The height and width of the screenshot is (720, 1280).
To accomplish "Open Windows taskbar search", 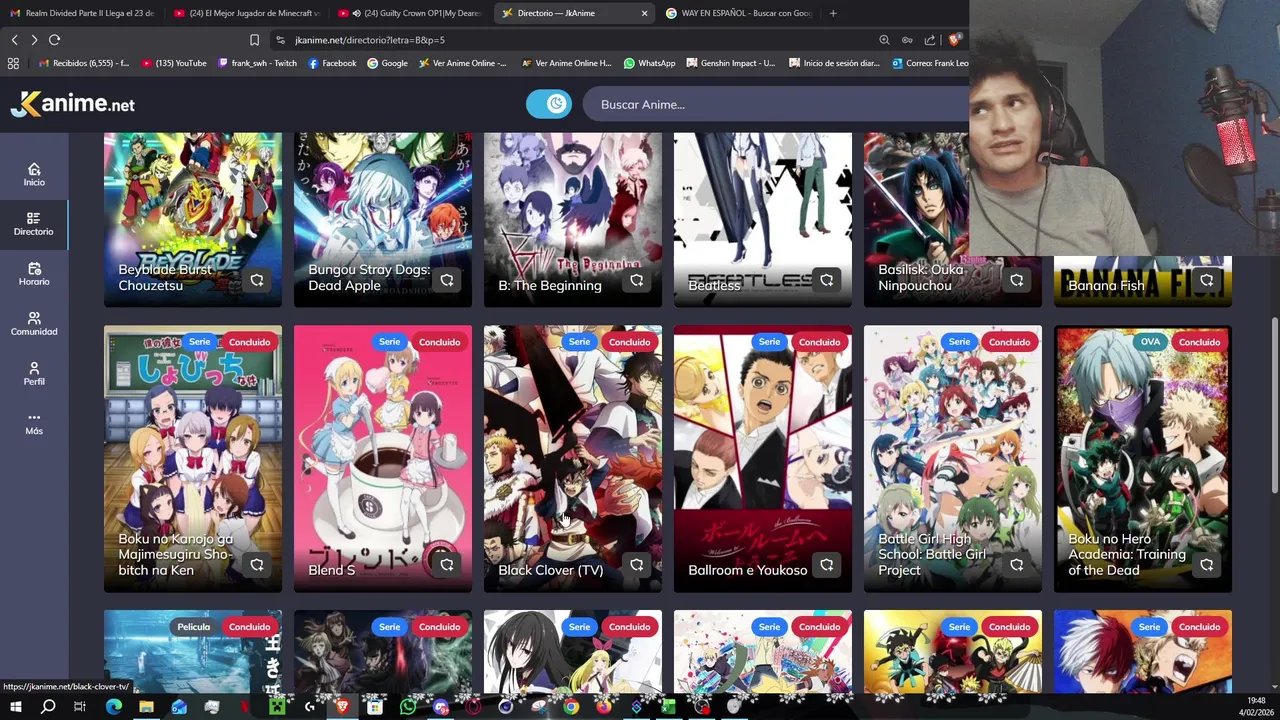I will 48,707.
